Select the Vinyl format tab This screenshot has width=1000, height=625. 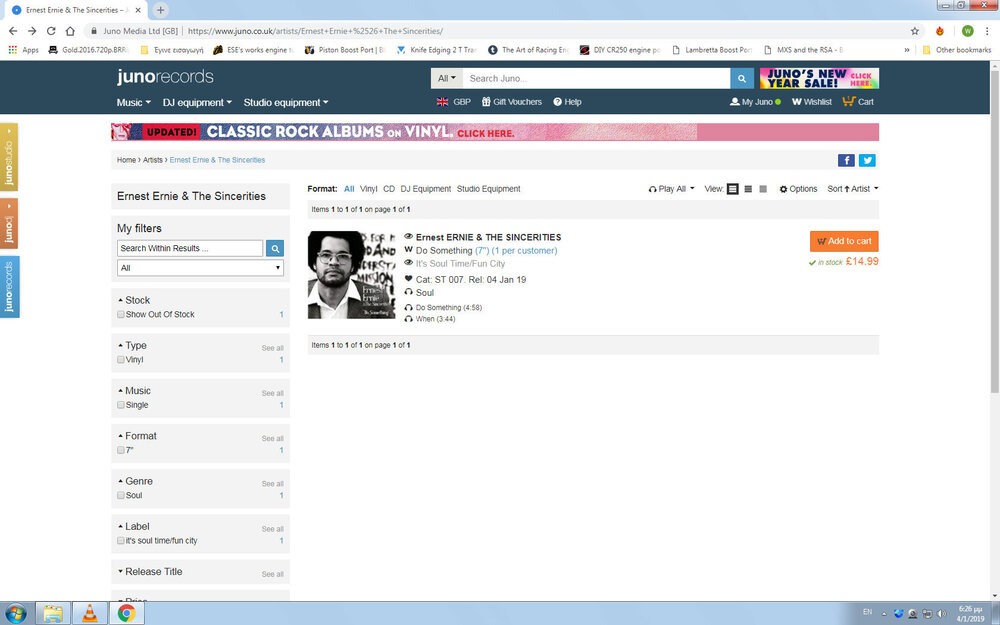coord(369,189)
